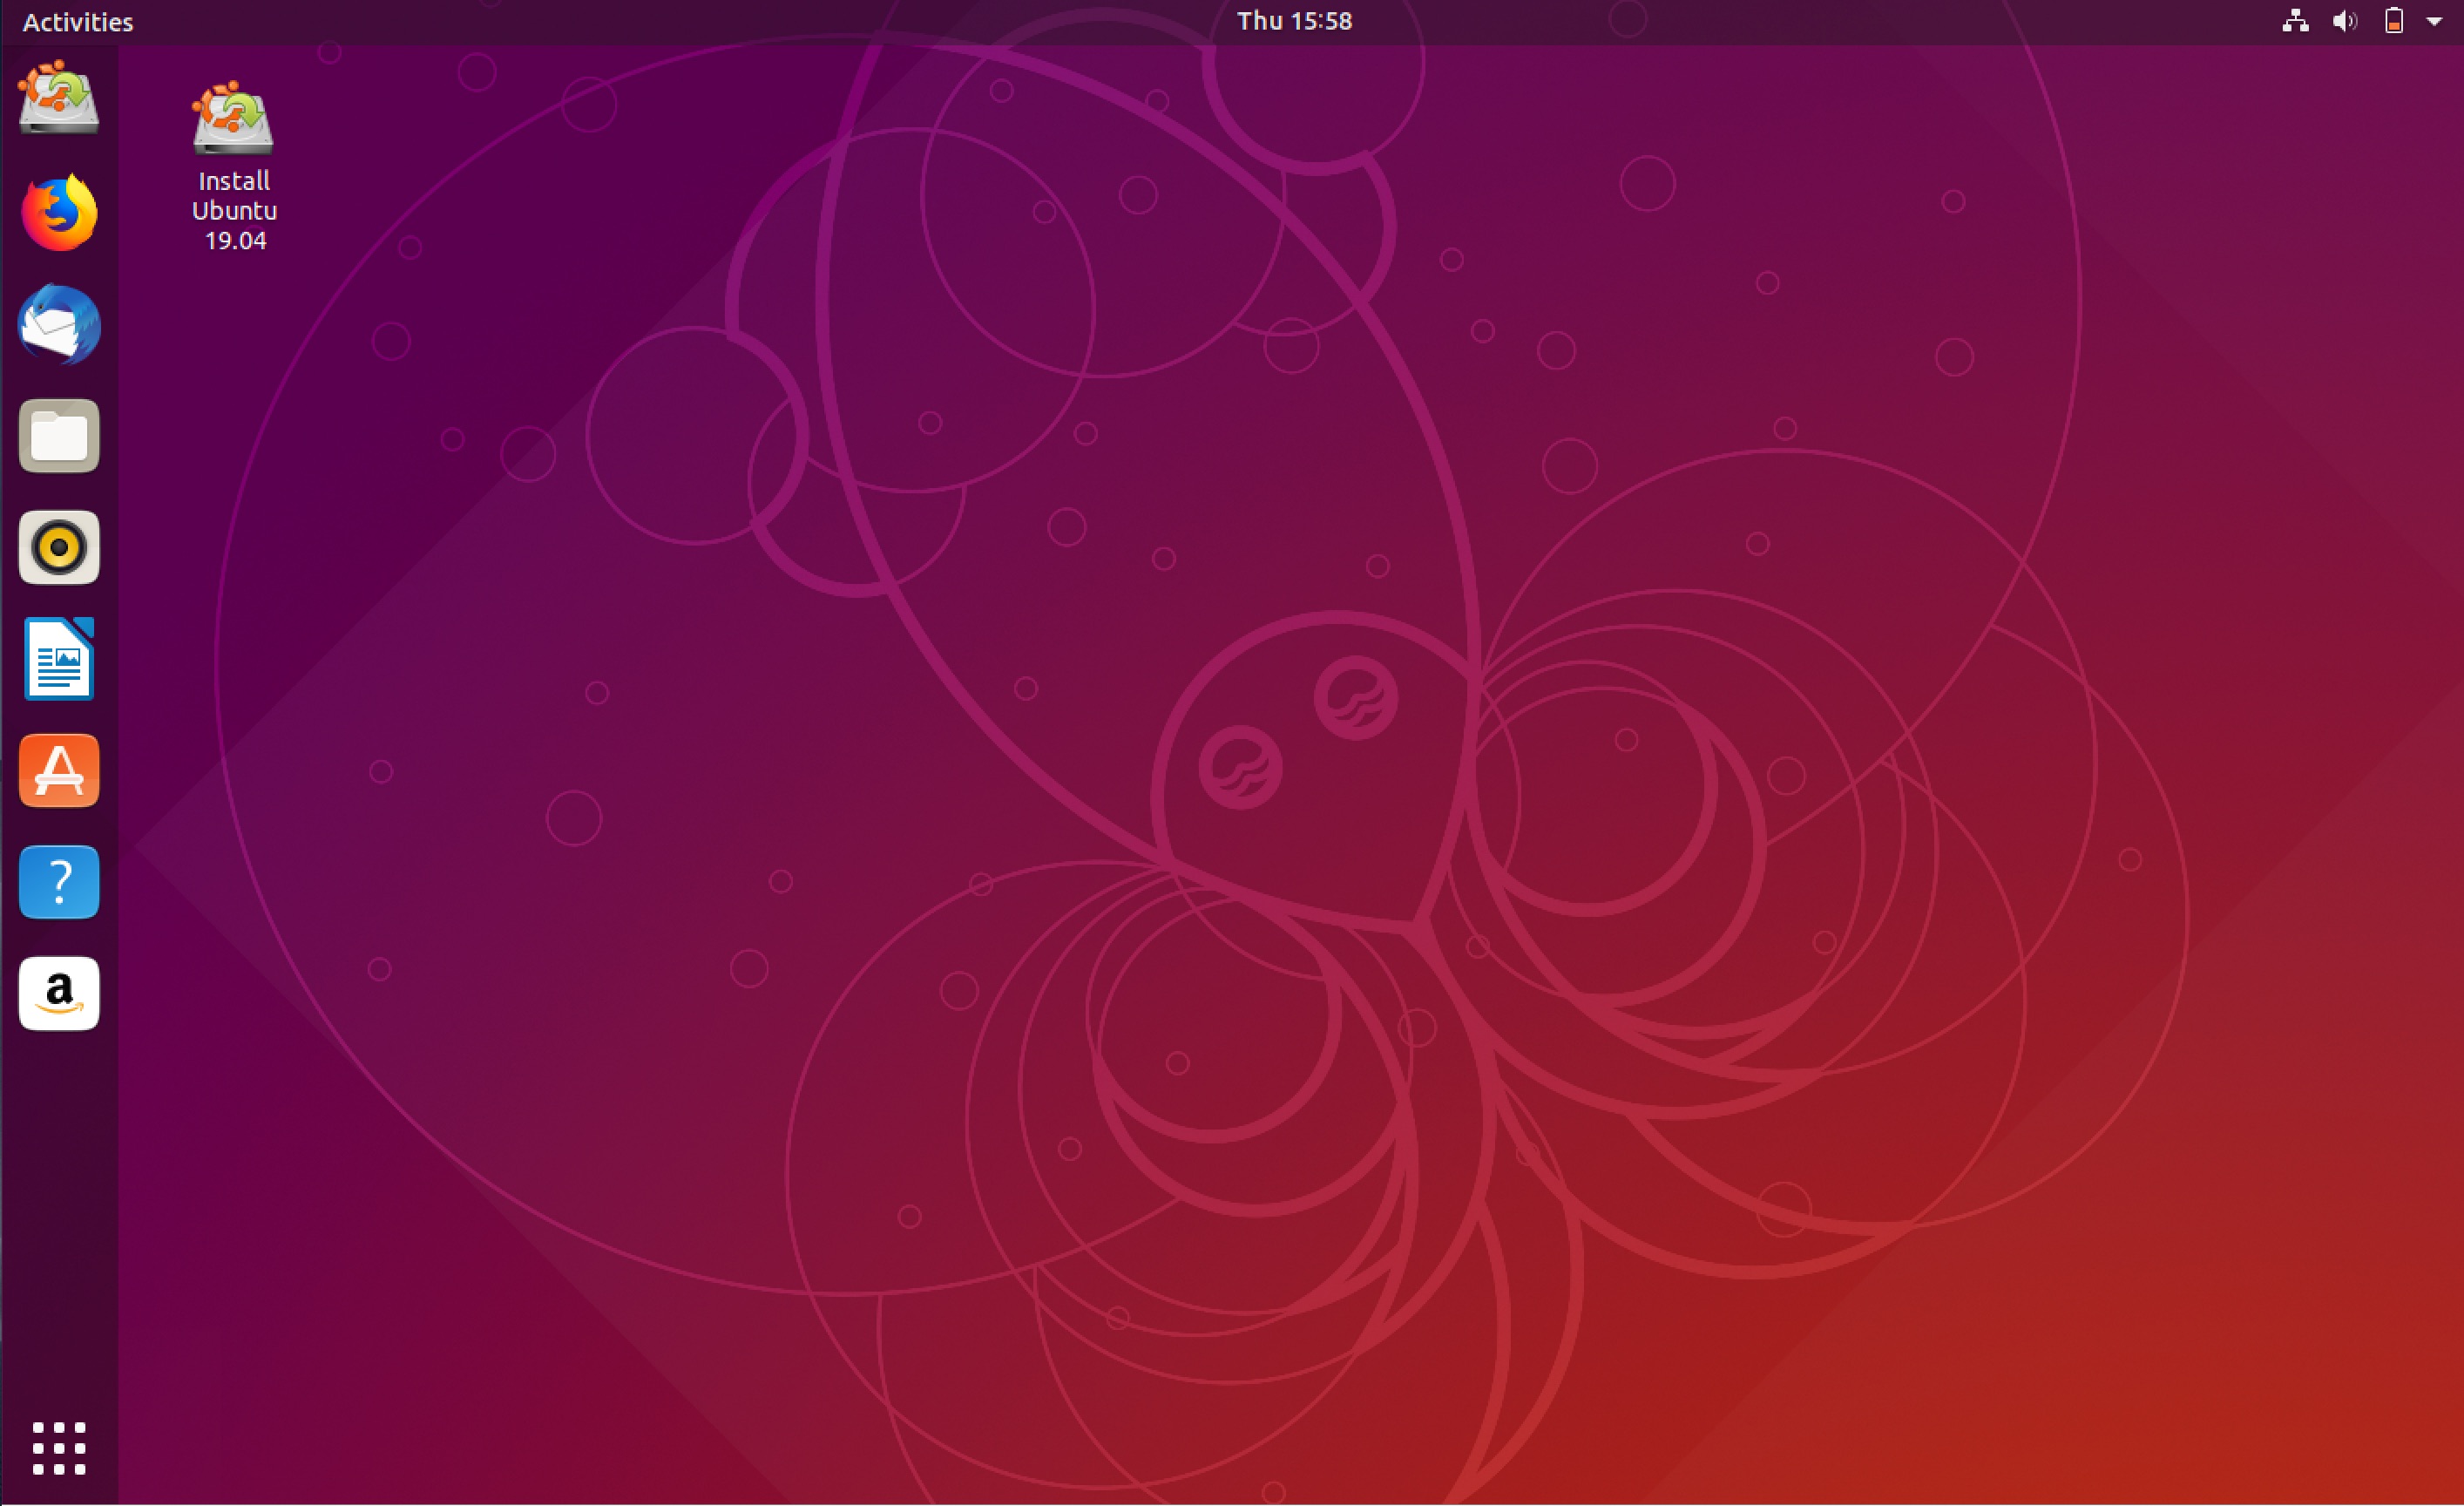Screen dimensions: 2464x1506
Task: Show the all applications grid
Action: (58, 1448)
